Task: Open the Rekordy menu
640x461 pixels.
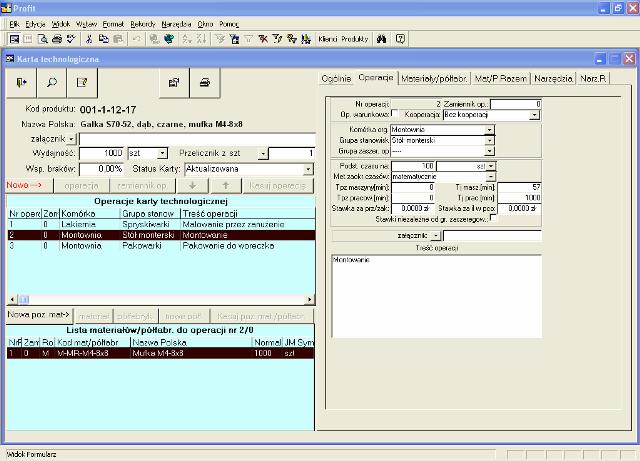Action: [143, 24]
